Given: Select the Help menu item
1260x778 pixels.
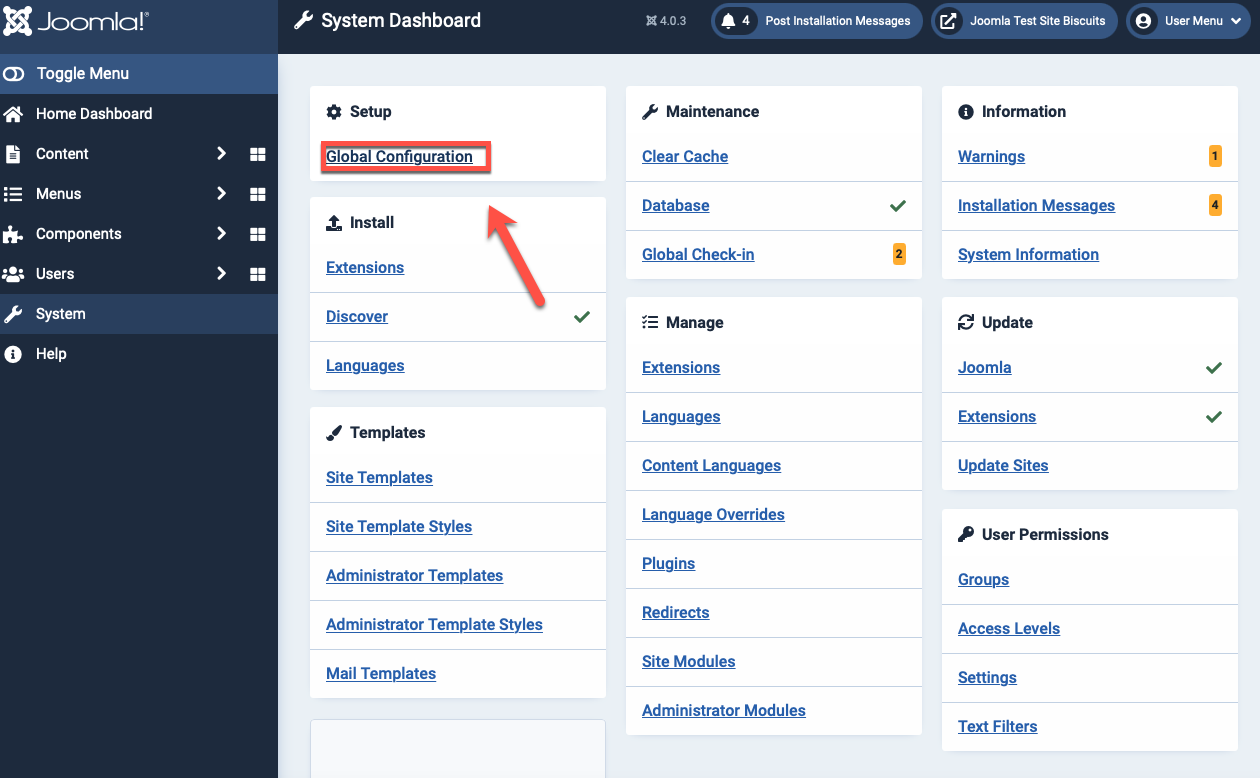Looking at the screenshot, I should pyautogui.click(x=51, y=354).
